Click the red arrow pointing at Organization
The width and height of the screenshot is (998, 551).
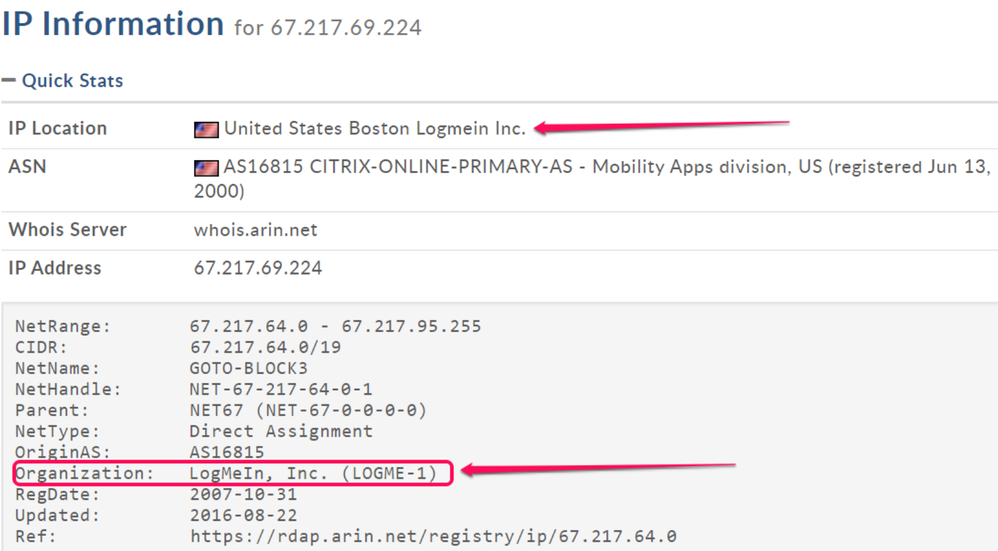(x=598, y=467)
